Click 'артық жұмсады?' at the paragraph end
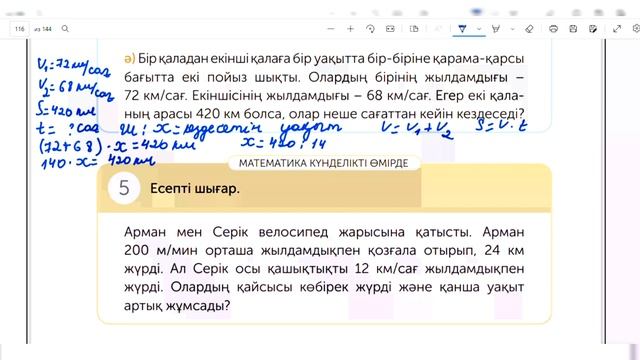 (x=177, y=305)
